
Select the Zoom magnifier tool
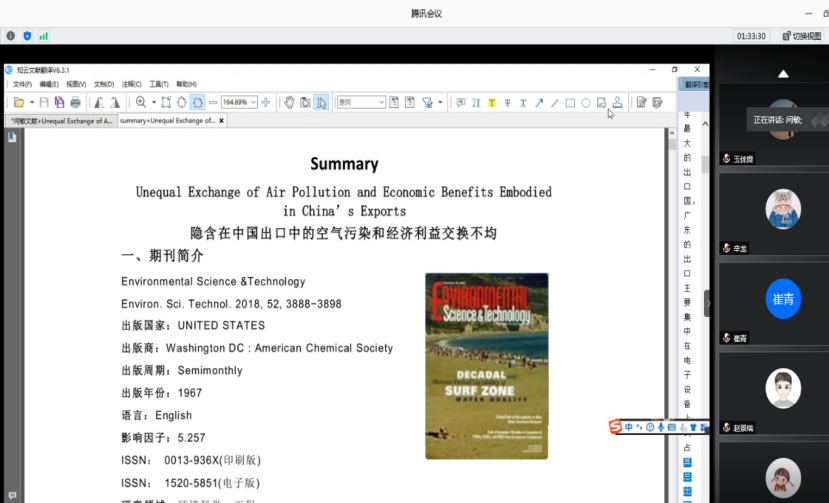click(x=141, y=102)
